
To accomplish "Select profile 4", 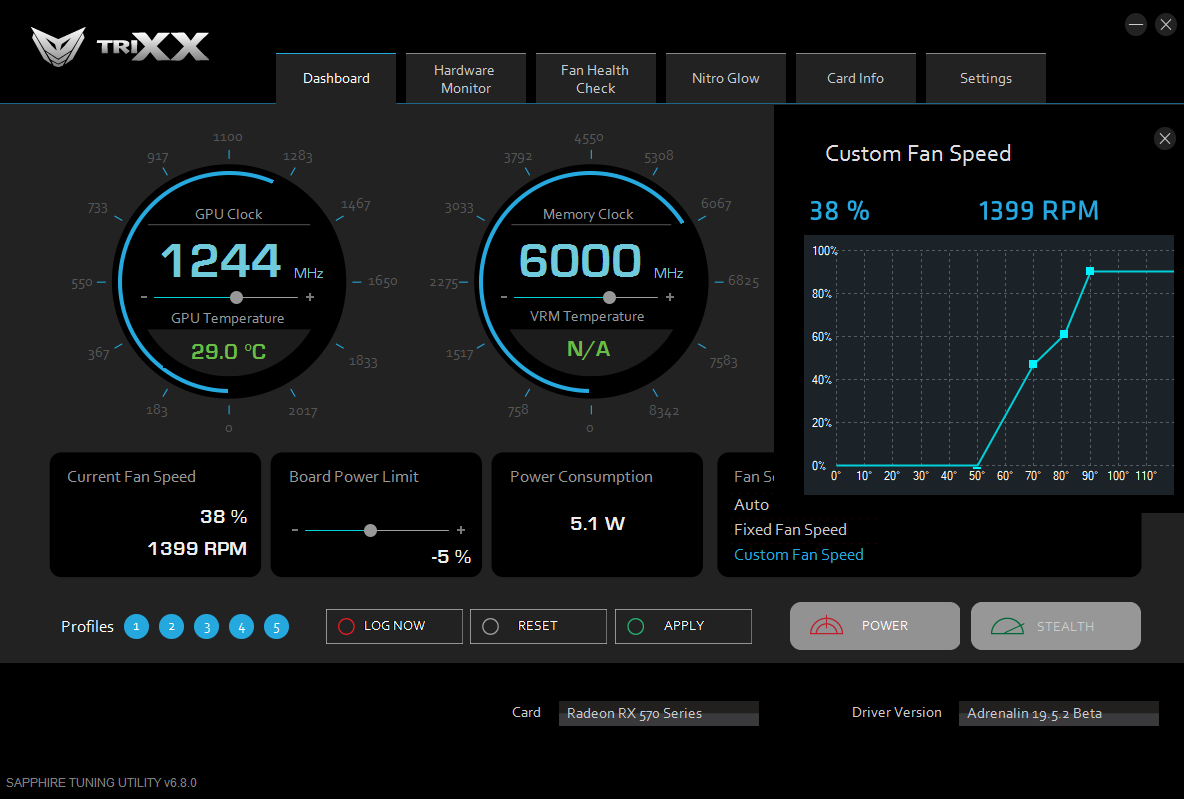I will pyautogui.click(x=242, y=626).
